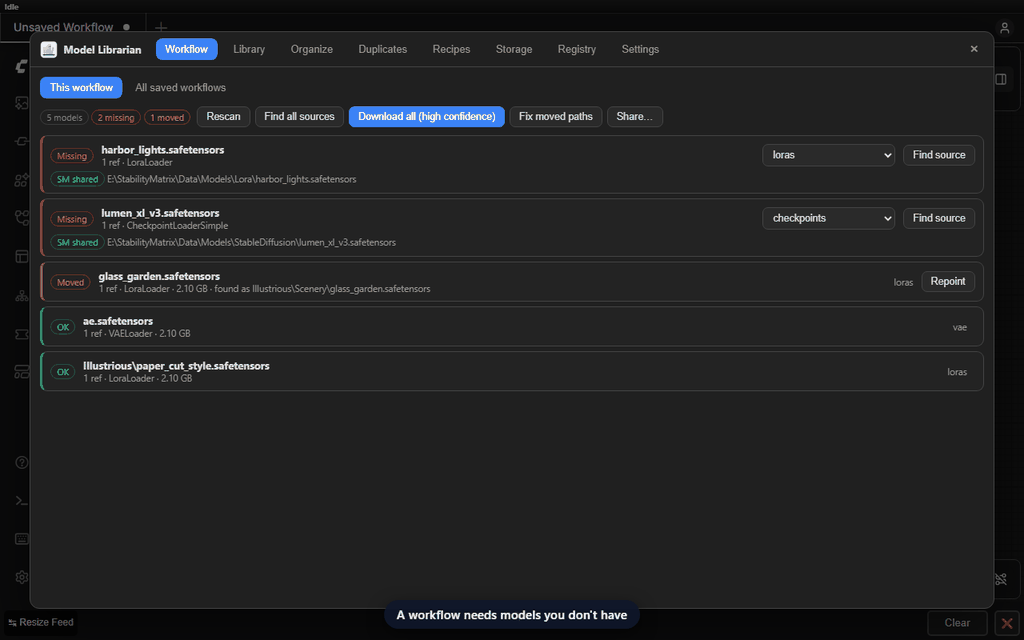
Task: Click the 1 moved filter chip
Action: click(167, 118)
